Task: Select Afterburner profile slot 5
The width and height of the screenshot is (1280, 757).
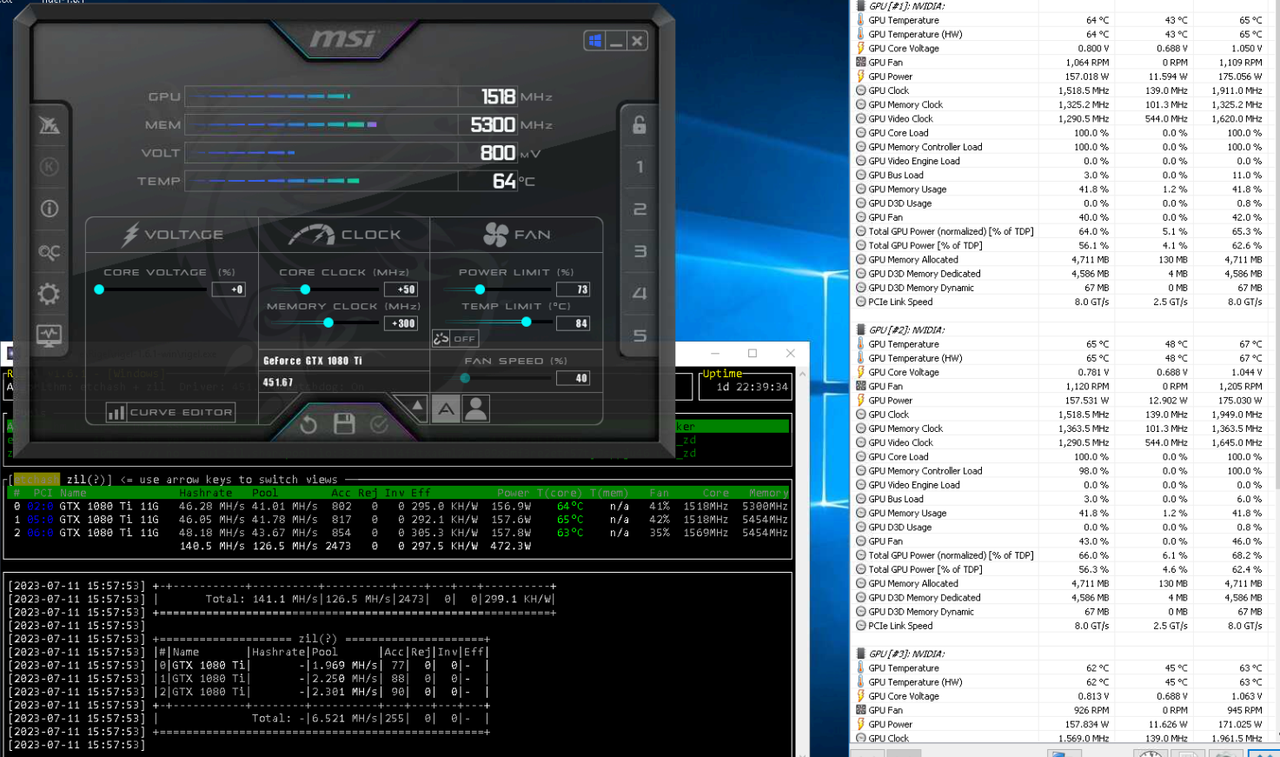Action: pos(640,336)
